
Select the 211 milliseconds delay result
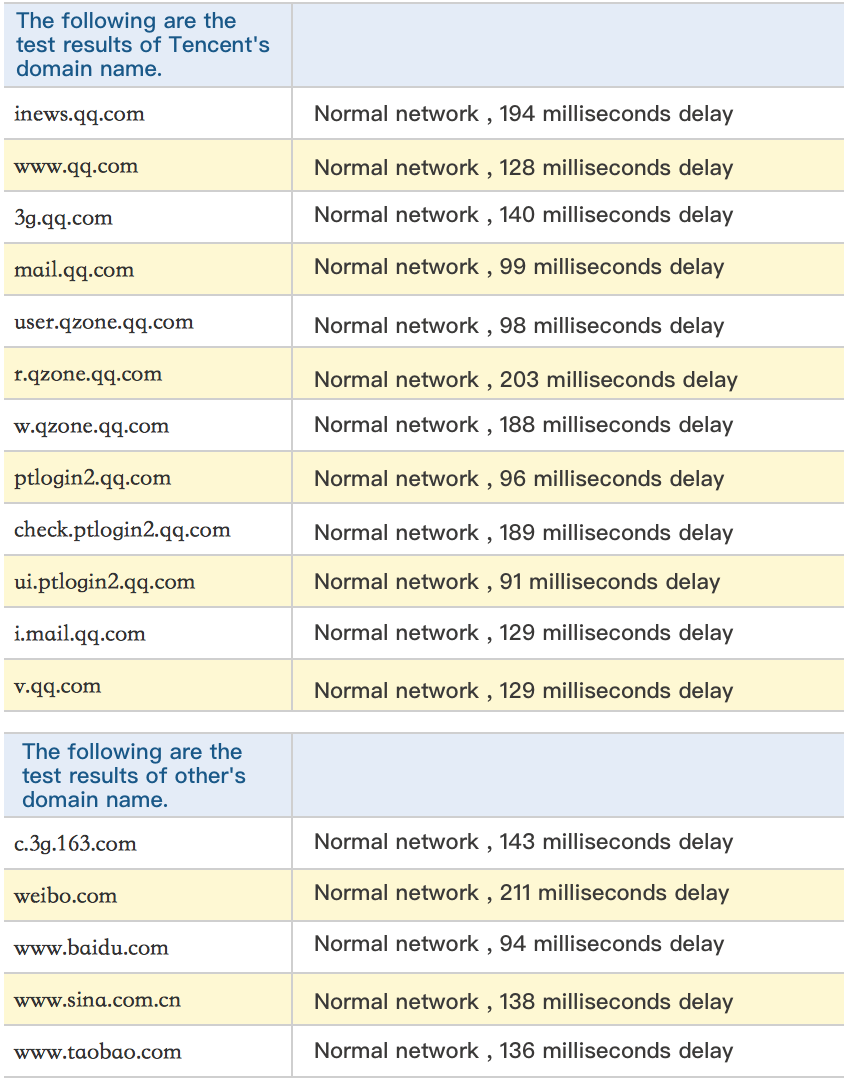(521, 893)
